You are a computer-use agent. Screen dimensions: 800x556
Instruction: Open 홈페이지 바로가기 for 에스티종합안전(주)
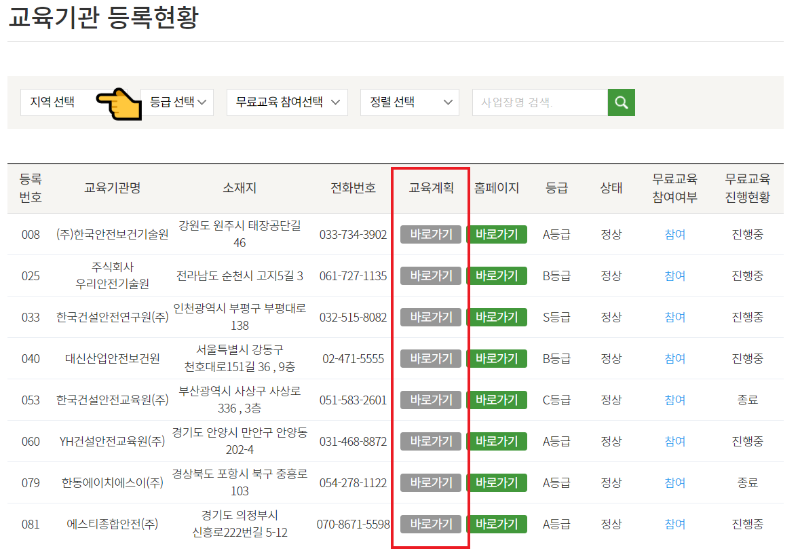tap(497, 524)
